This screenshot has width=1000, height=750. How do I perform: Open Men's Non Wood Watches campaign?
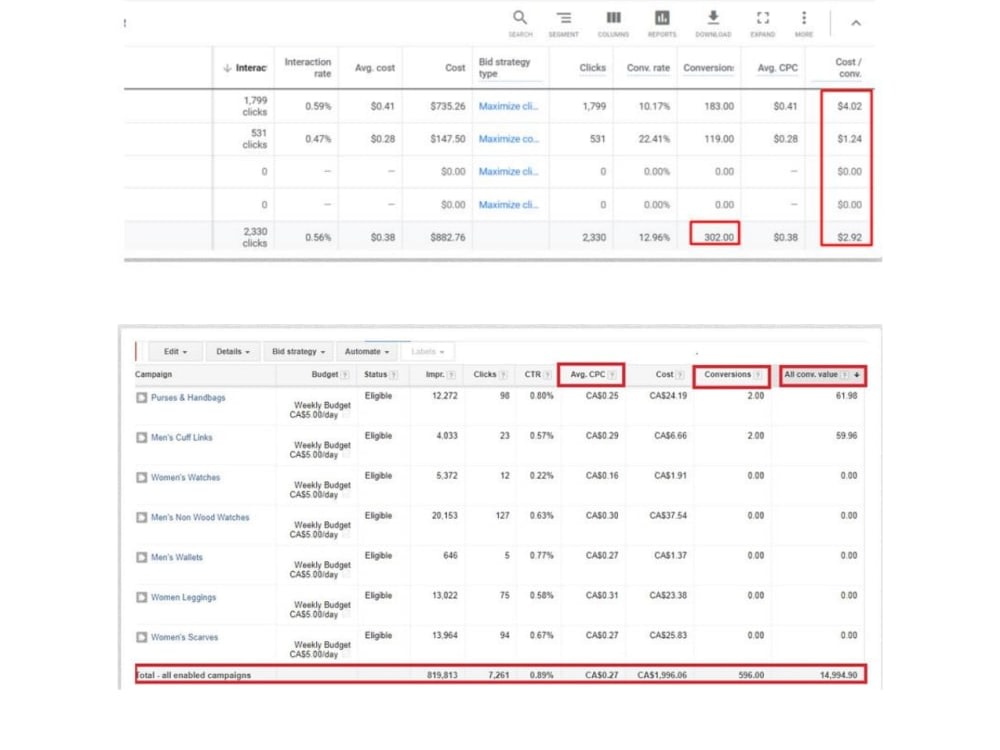(200, 518)
